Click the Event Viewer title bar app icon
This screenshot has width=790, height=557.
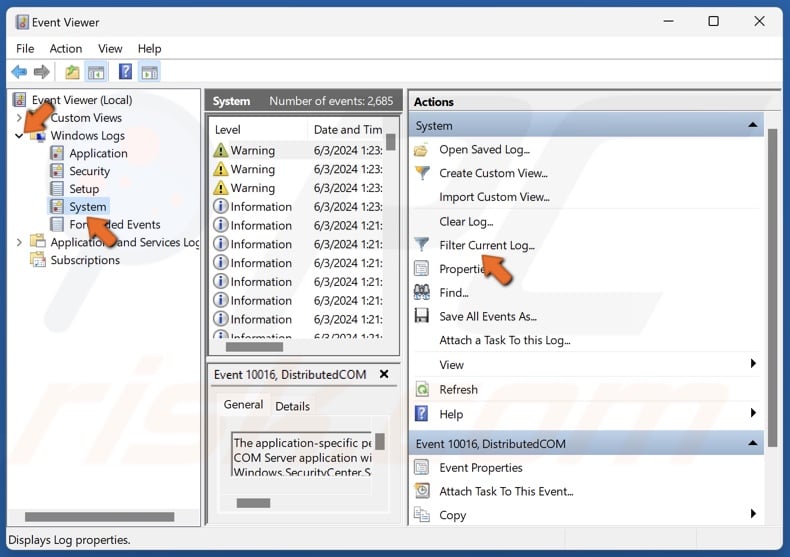22,22
